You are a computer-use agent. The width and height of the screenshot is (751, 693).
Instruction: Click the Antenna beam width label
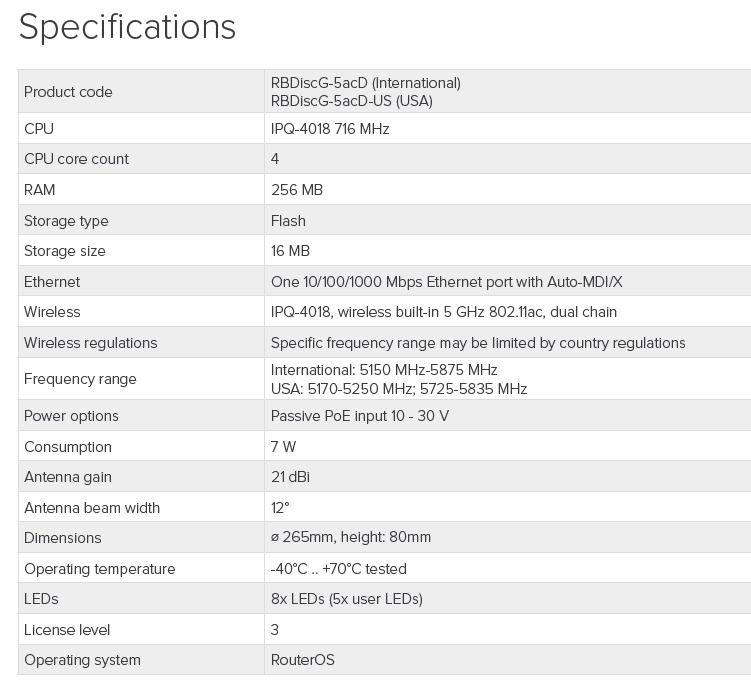[92, 508]
